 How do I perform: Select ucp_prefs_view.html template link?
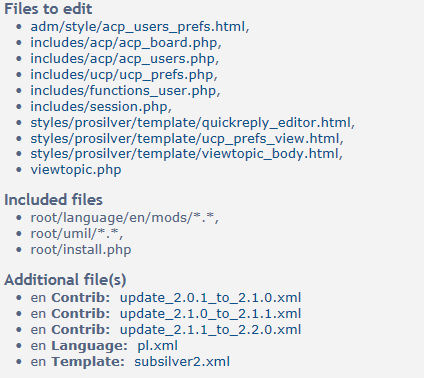click(185, 138)
